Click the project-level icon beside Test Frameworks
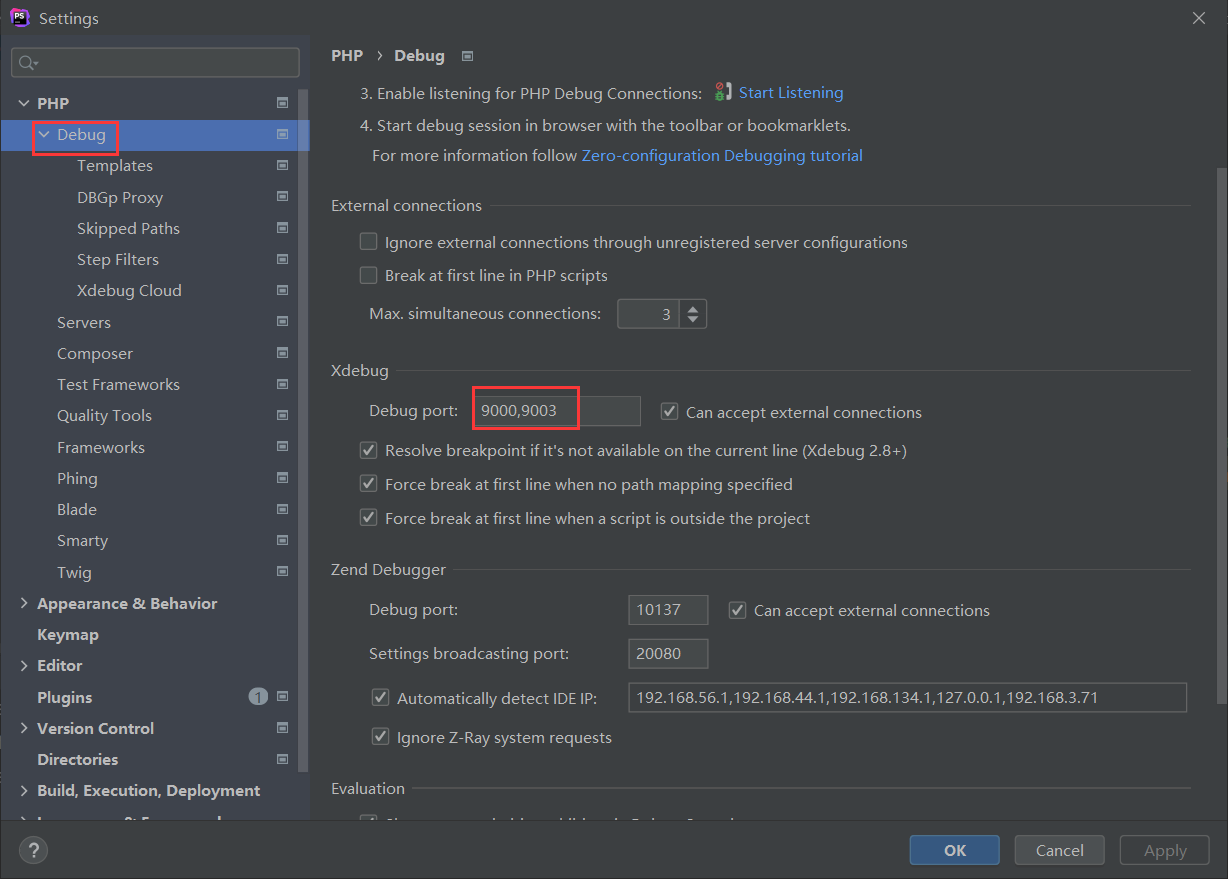The image size is (1228, 879). pyautogui.click(x=282, y=384)
